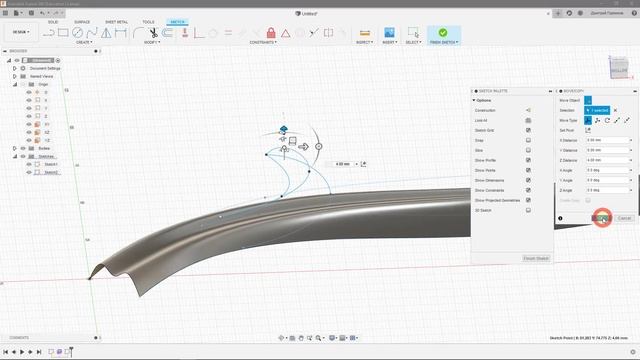Viewport: 640px width, 360px height.
Task: Click the Insert image icon
Action: [389, 33]
